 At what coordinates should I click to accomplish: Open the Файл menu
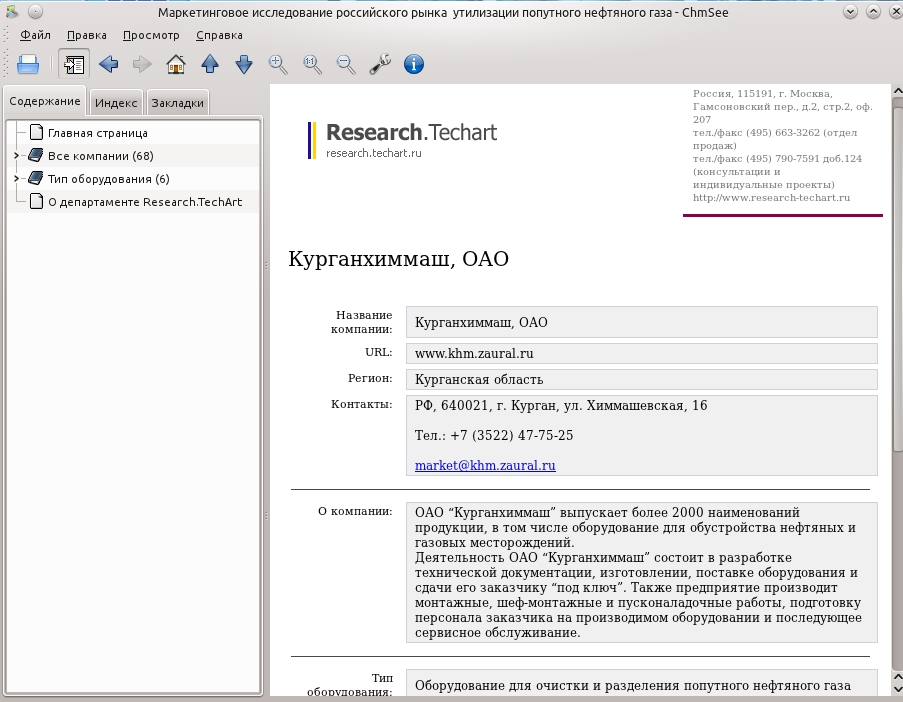pyautogui.click(x=35, y=35)
